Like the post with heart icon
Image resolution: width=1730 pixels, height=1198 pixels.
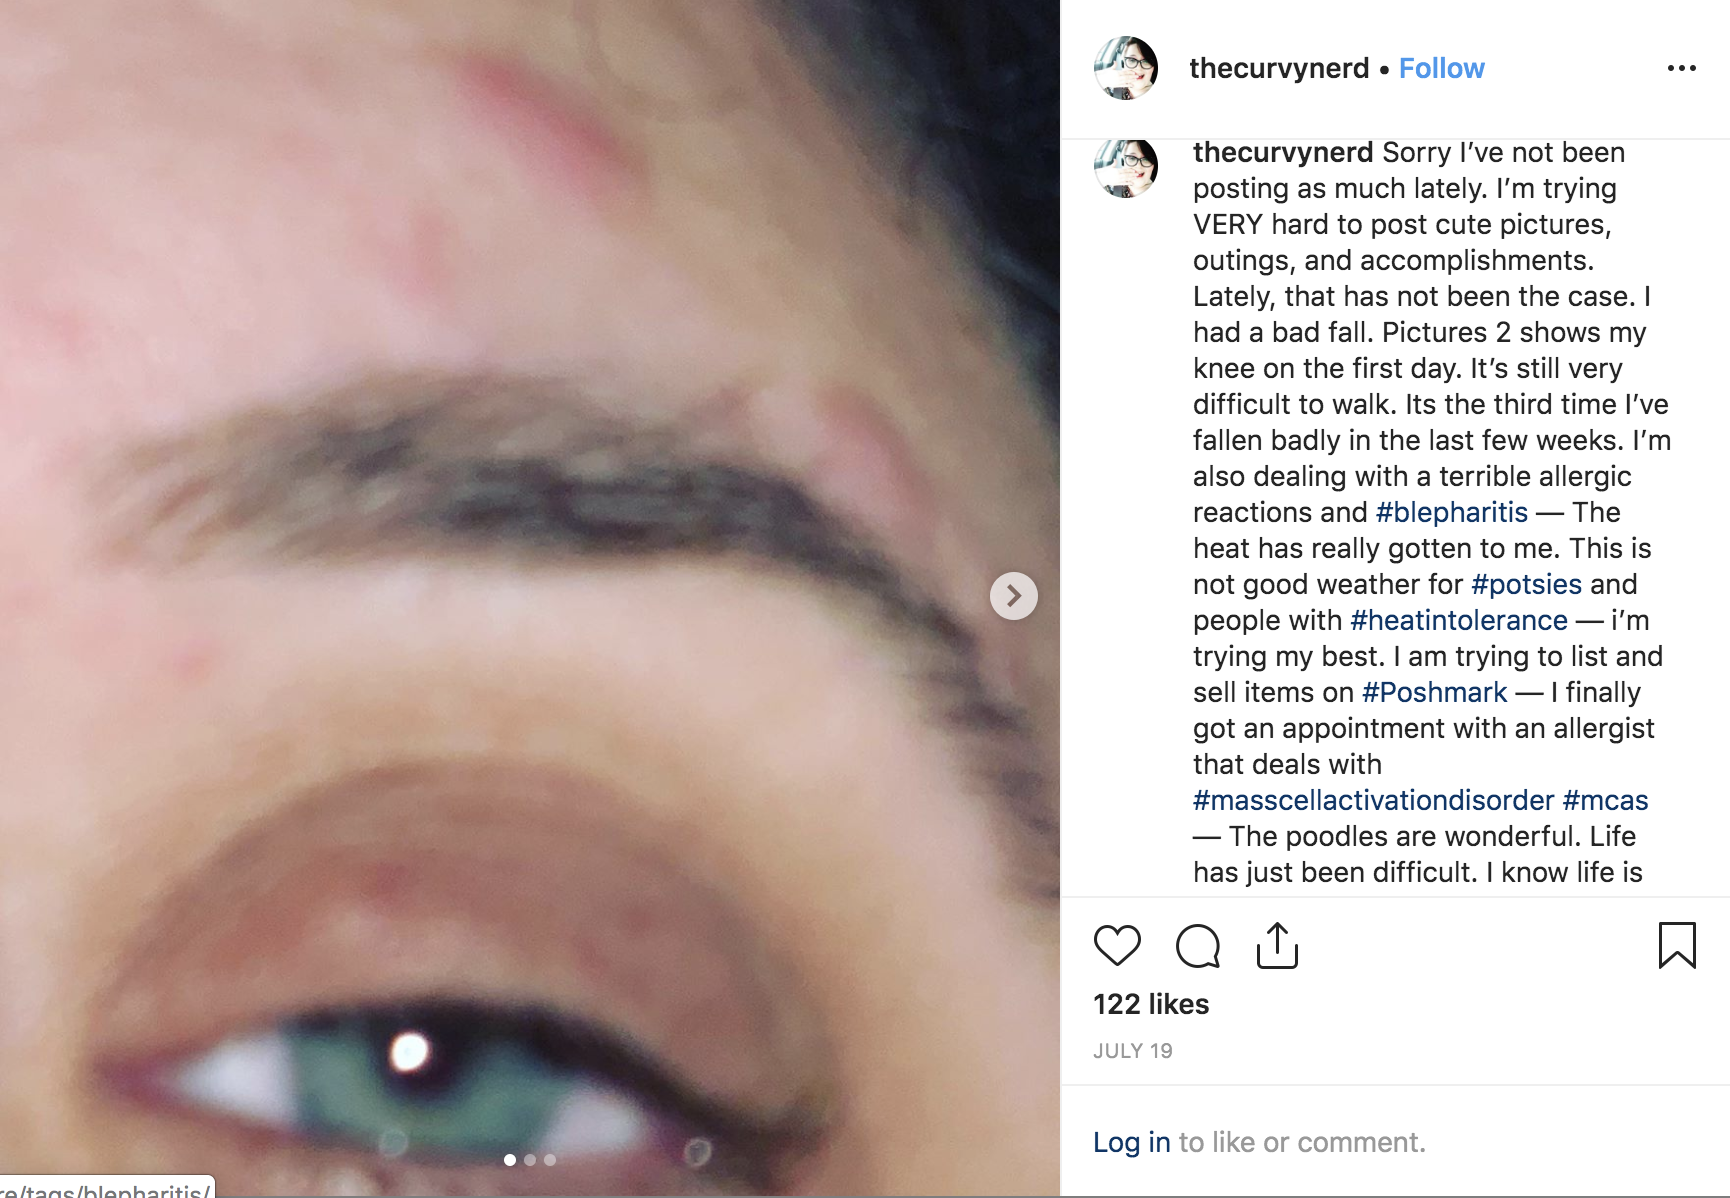click(x=1117, y=946)
